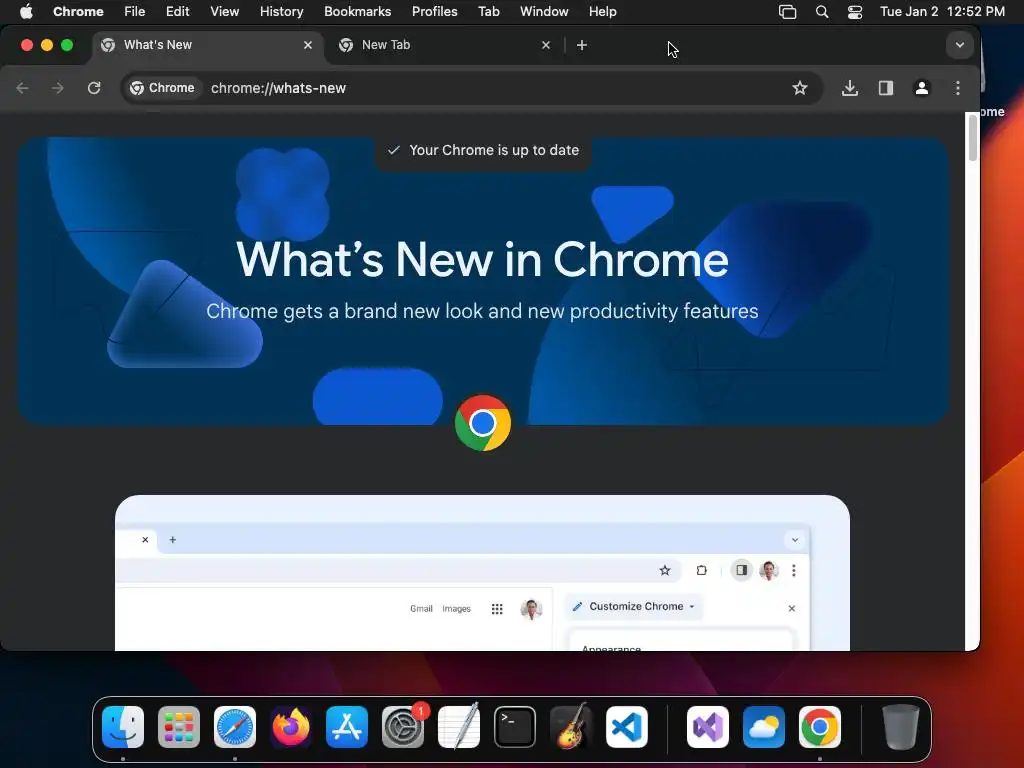1024x768 pixels.
Task: Click the date and time in menu bar
Action: (x=942, y=12)
